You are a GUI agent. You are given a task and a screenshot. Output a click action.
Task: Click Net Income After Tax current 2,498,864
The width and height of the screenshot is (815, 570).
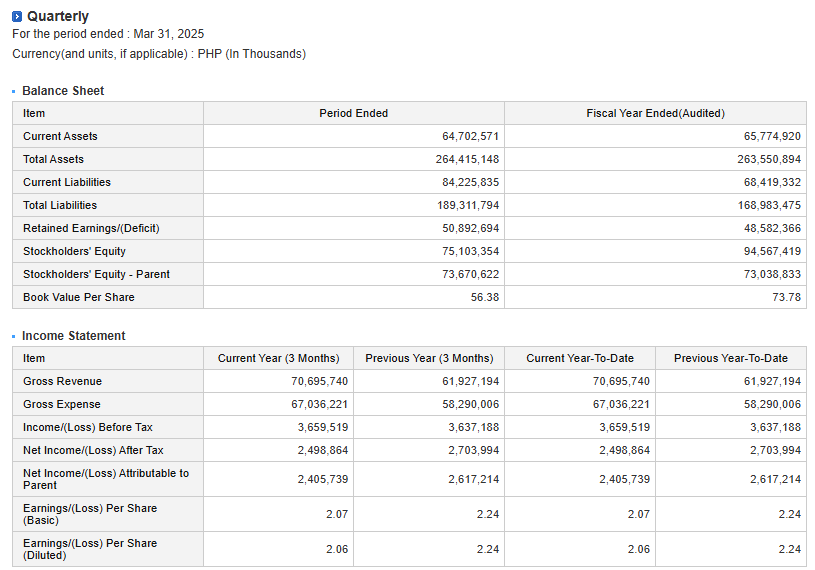click(x=323, y=450)
